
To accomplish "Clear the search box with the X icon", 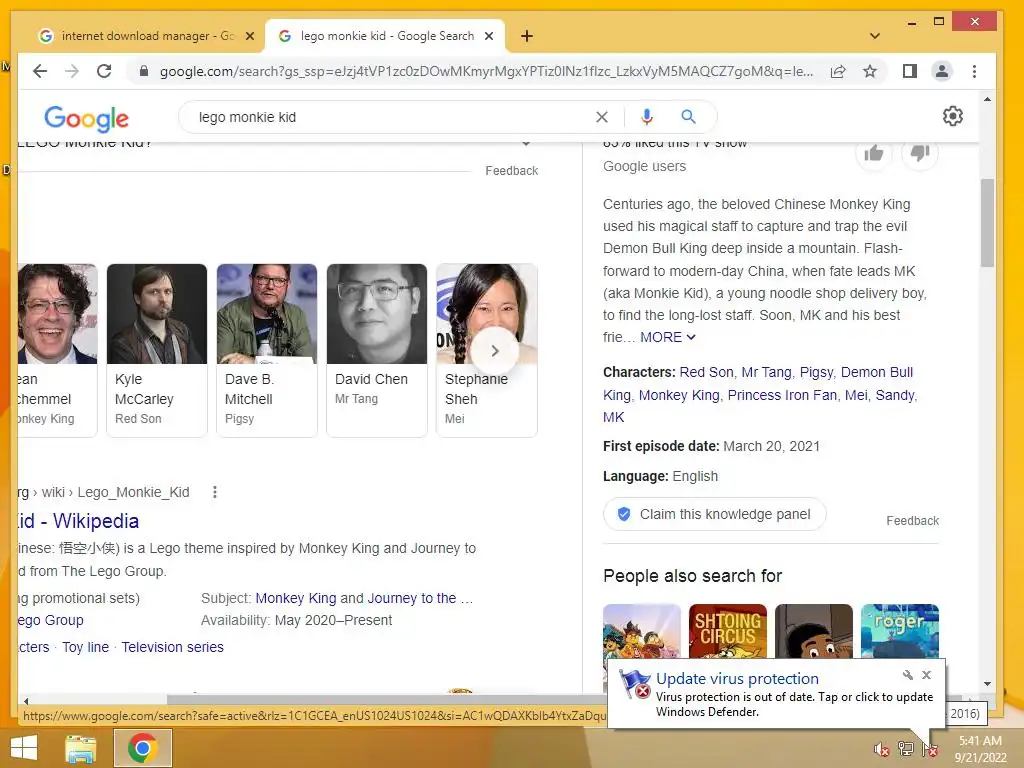I will point(602,117).
